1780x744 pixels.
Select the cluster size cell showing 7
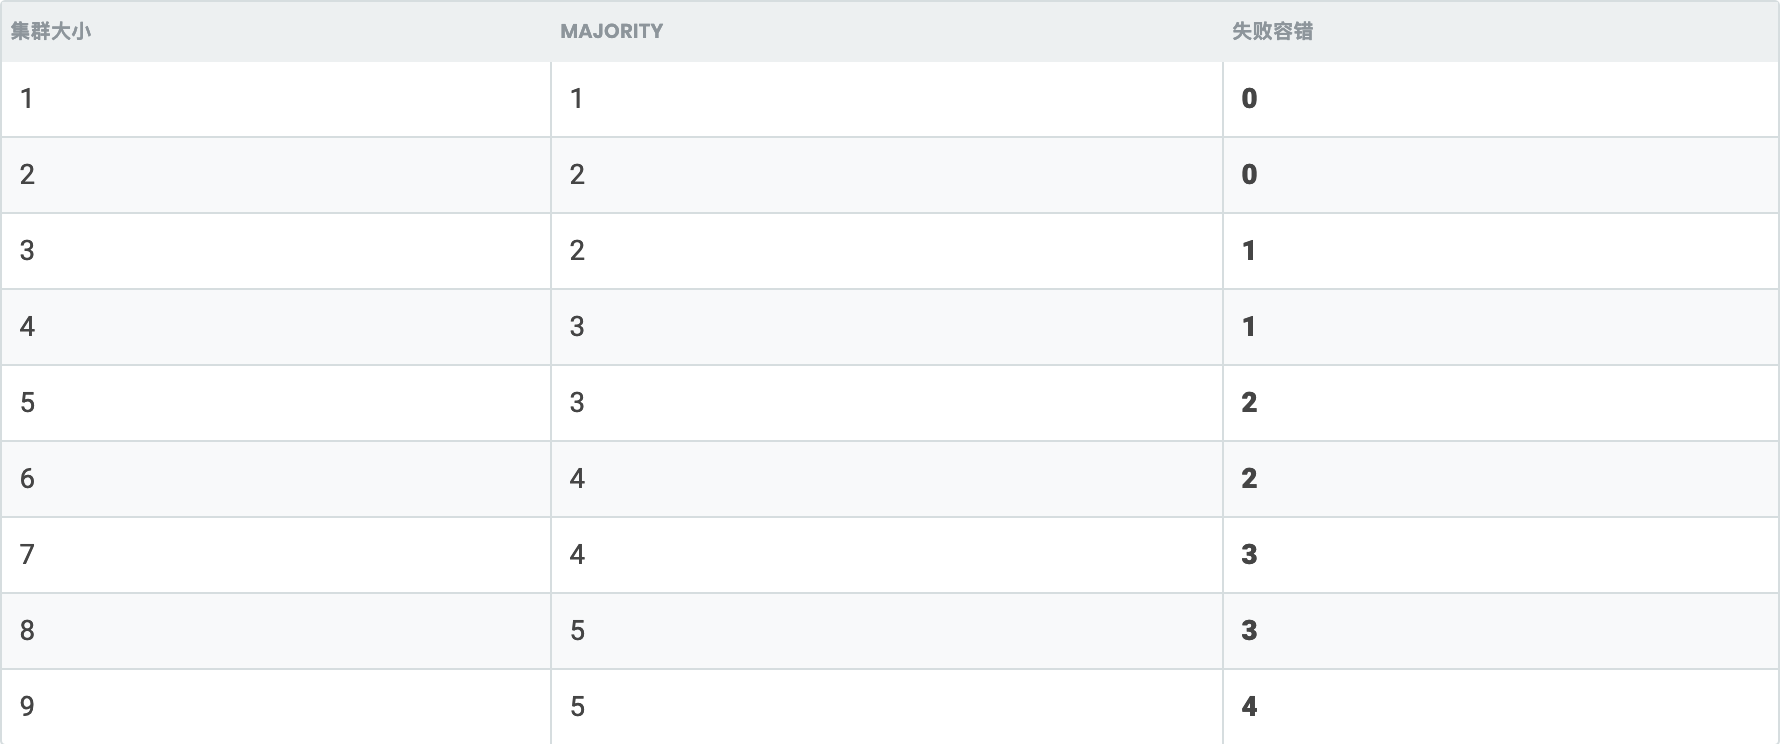pos(27,555)
